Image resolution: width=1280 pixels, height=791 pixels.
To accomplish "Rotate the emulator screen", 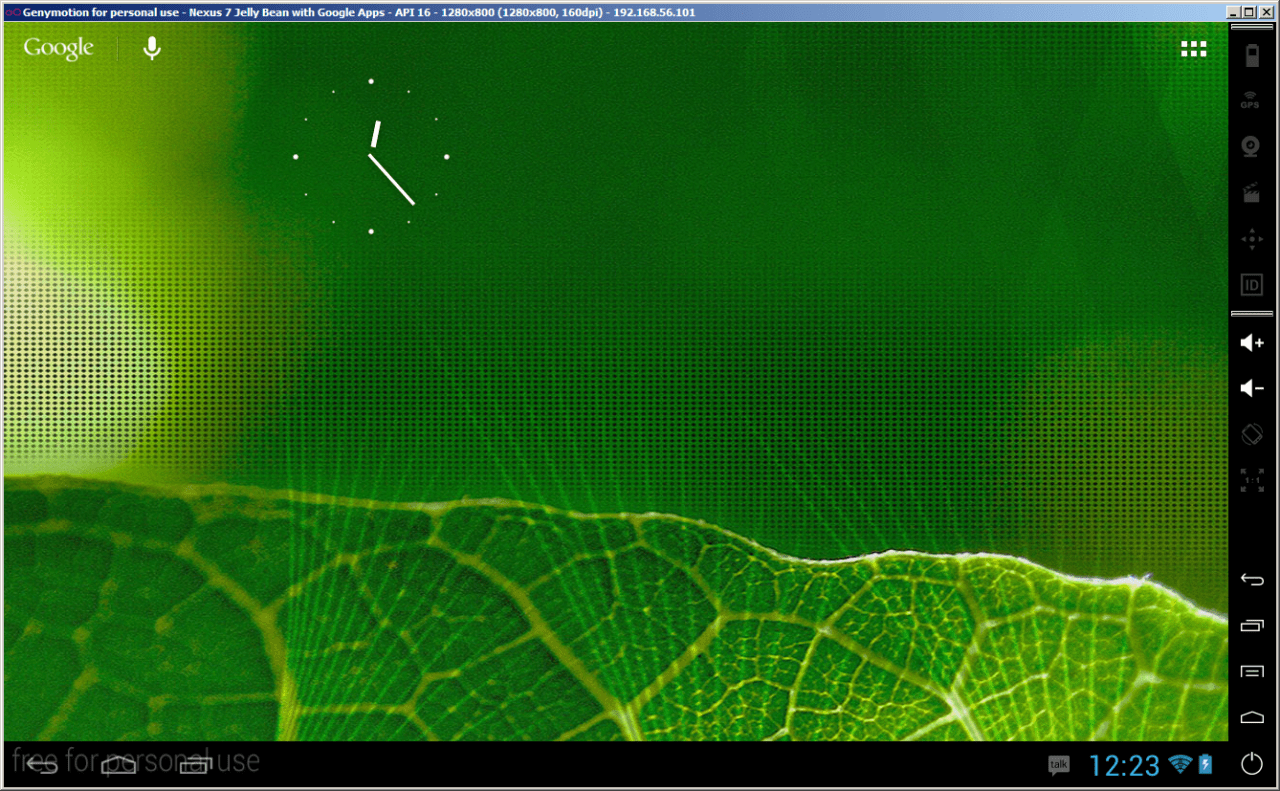I will pyautogui.click(x=1251, y=435).
